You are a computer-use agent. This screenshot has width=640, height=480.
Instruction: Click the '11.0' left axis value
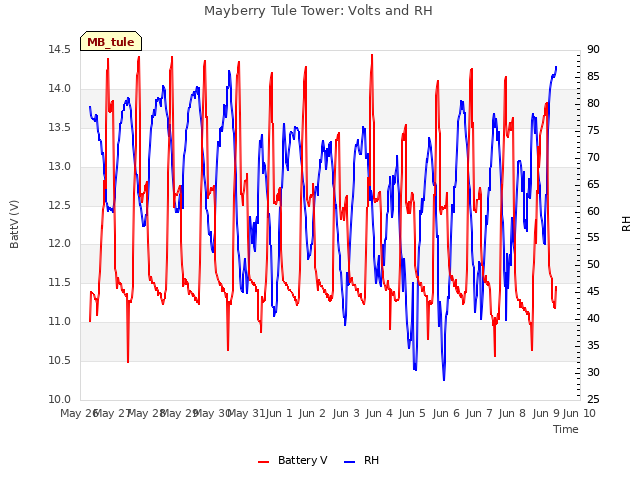click(59, 322)
